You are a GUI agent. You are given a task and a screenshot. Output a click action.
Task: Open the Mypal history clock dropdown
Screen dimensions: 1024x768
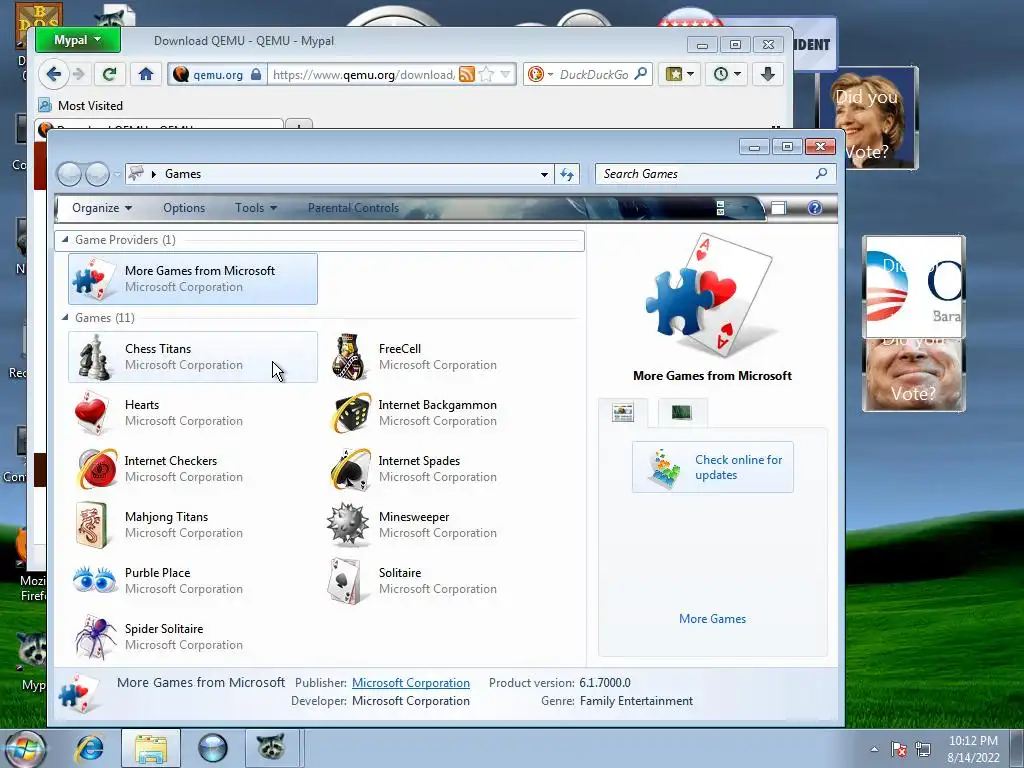click(x=727, y=74)
